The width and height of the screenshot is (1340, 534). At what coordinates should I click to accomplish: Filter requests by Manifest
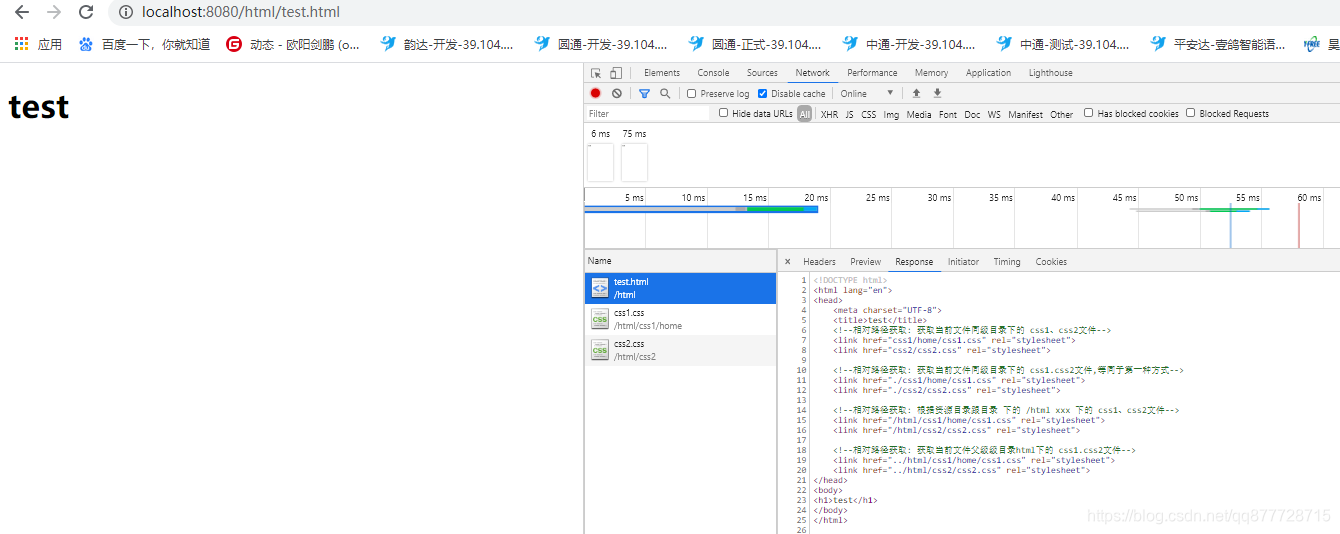point(1025,114)
